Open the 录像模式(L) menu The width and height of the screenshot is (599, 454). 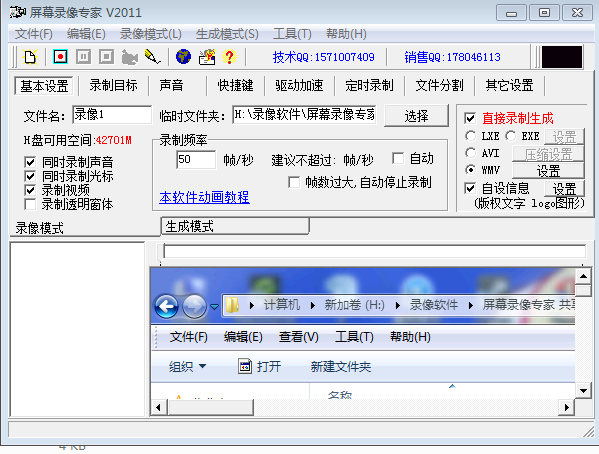tap(151, 34)
